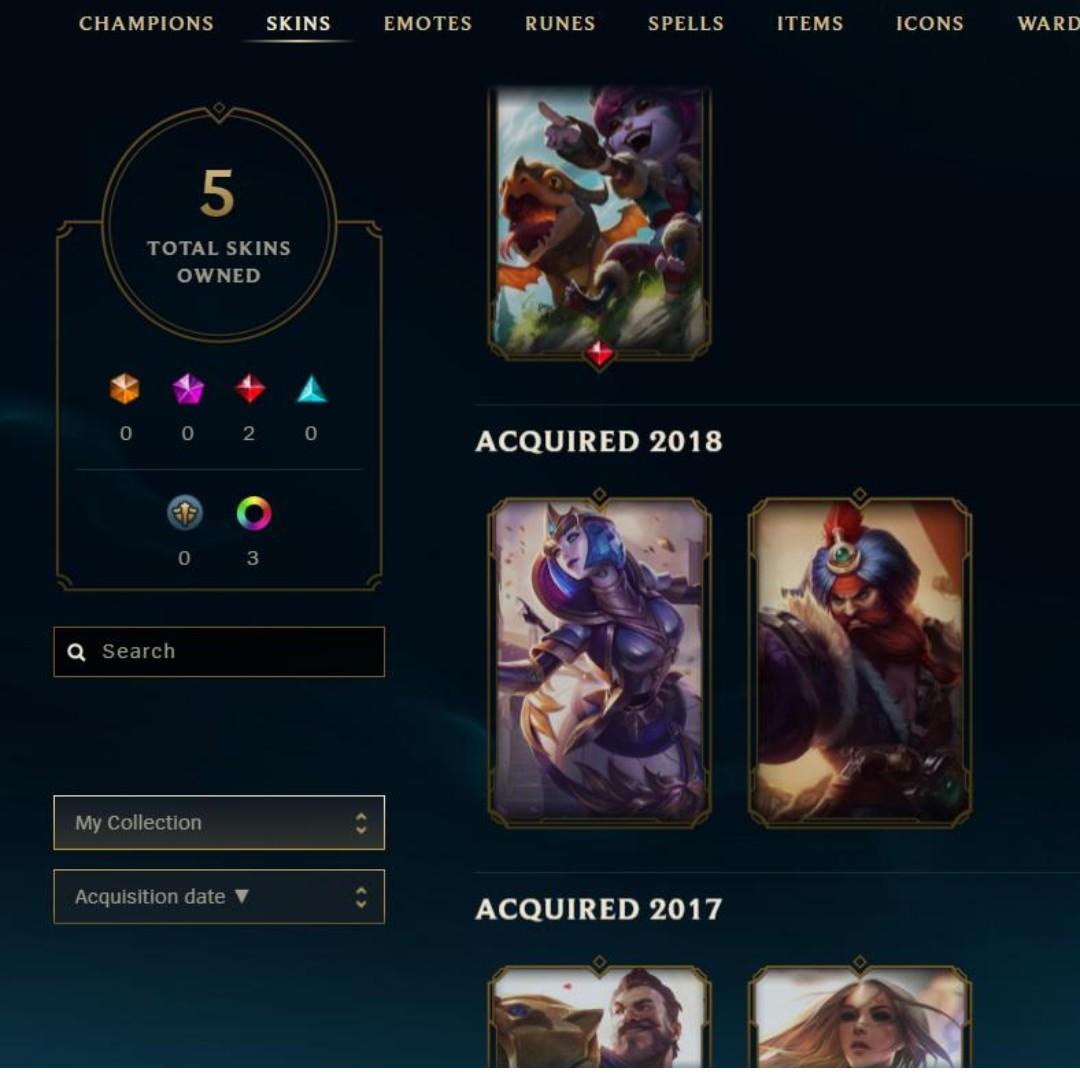
Task: Click inside the Search input field
Action: [219, 652]
